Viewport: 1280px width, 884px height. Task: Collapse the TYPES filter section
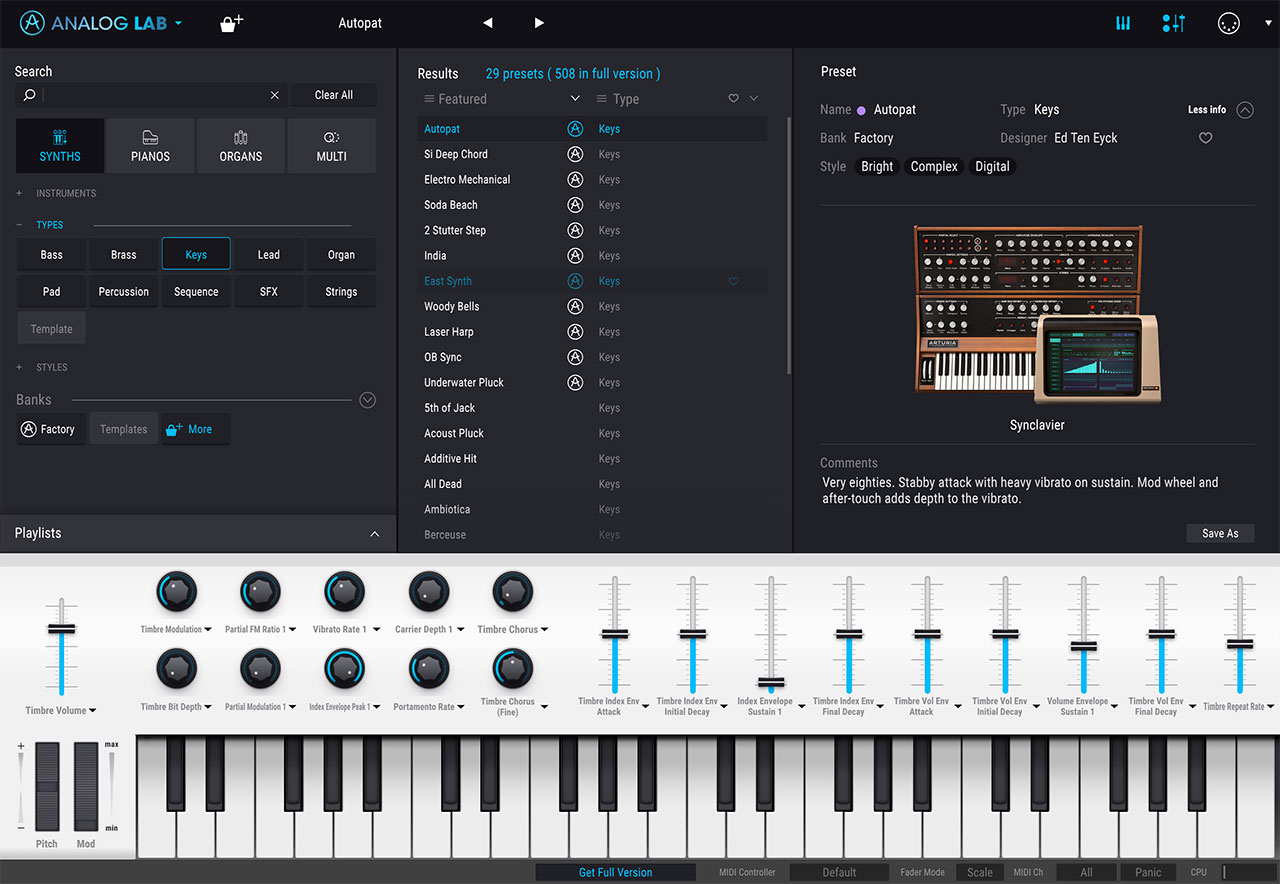point(19,225)
